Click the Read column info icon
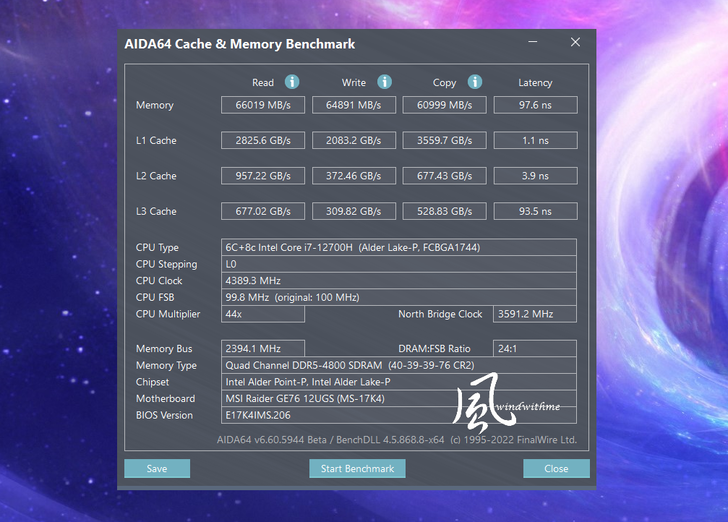The height and width of the screenshot is (522, 728). tap(292, 82)
